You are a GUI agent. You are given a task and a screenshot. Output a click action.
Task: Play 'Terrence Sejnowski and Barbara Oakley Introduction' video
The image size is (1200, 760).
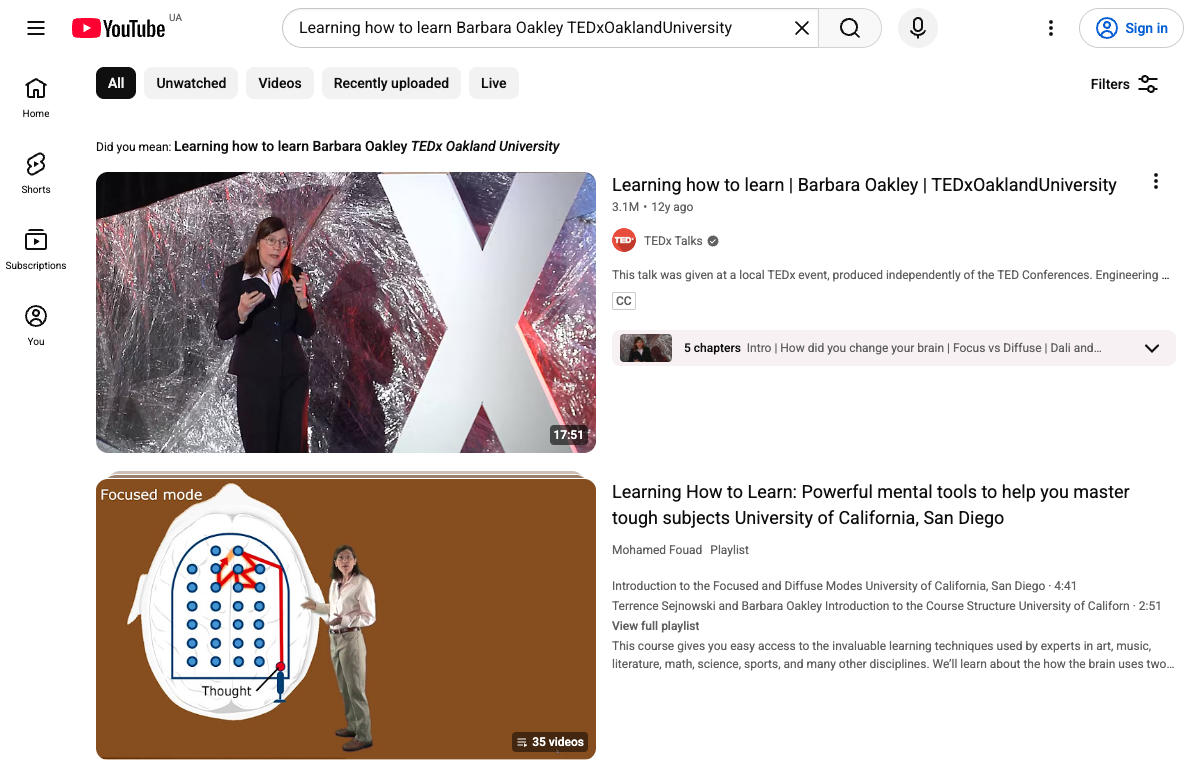click(886, 606)
